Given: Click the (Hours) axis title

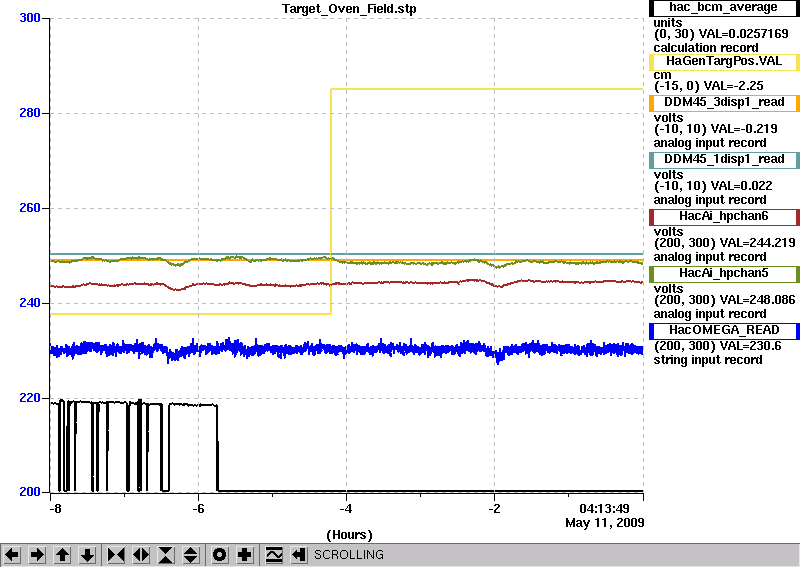Looking at the screenshot, I should tap(349, 535).
